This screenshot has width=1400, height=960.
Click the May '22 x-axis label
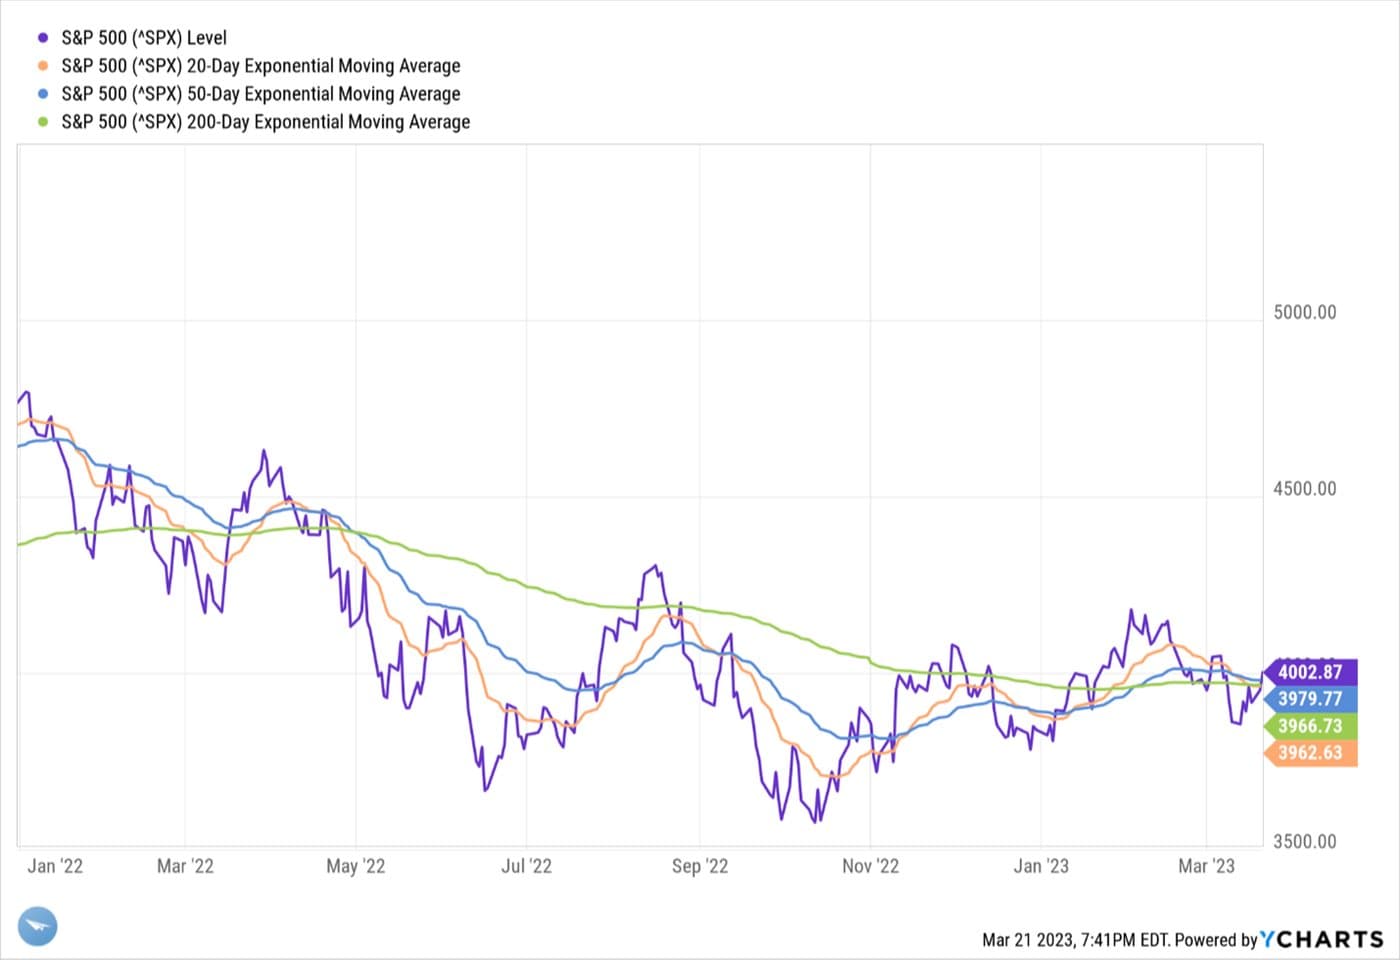tap(356, 866)
